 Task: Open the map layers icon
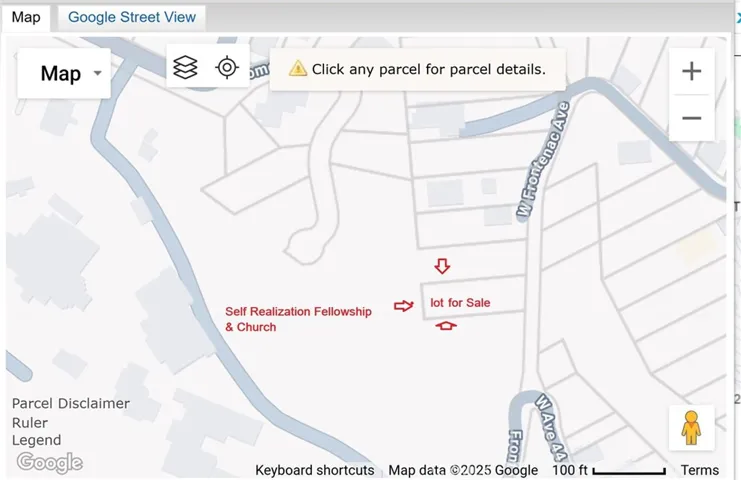(x=185, y=67)
